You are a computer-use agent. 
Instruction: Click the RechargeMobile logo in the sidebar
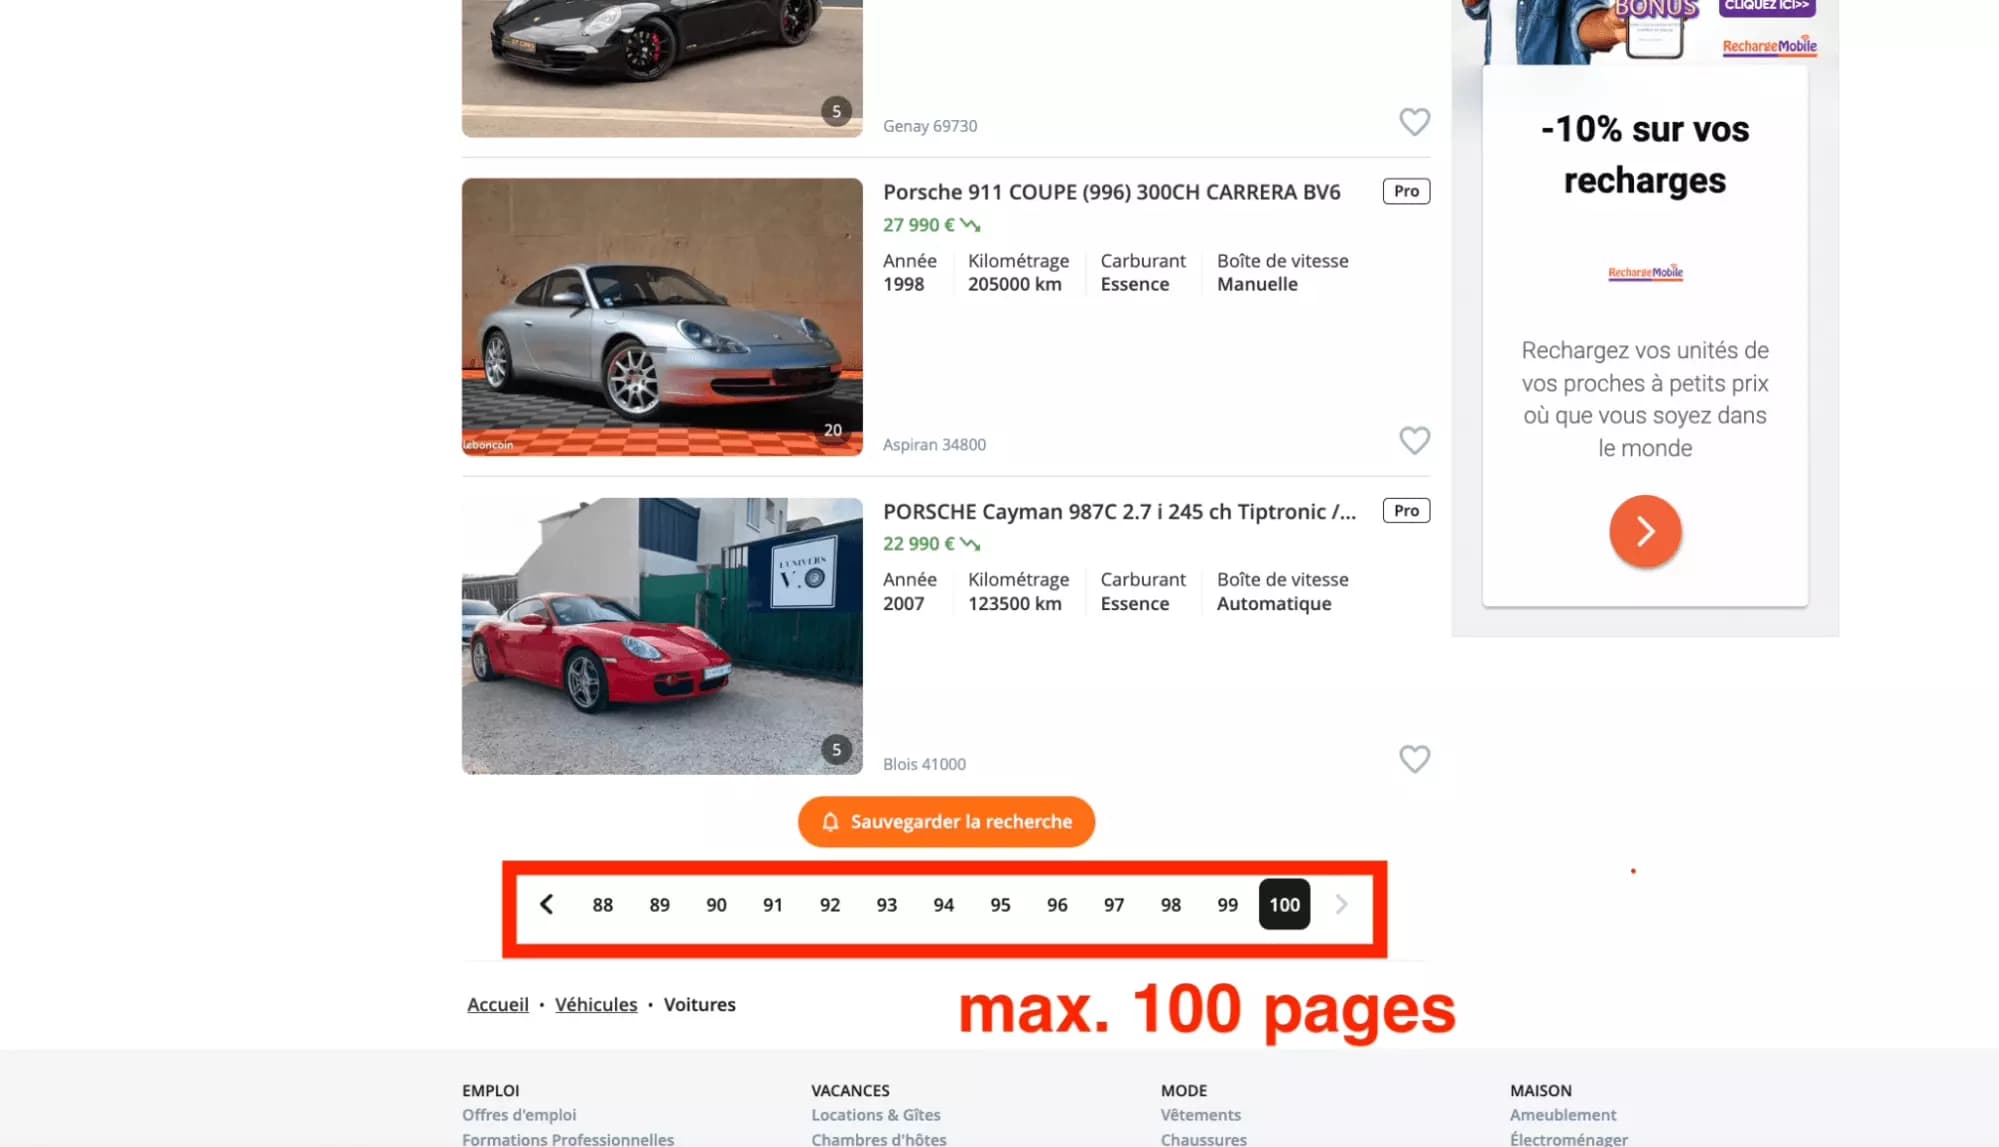pos(1645,272)
